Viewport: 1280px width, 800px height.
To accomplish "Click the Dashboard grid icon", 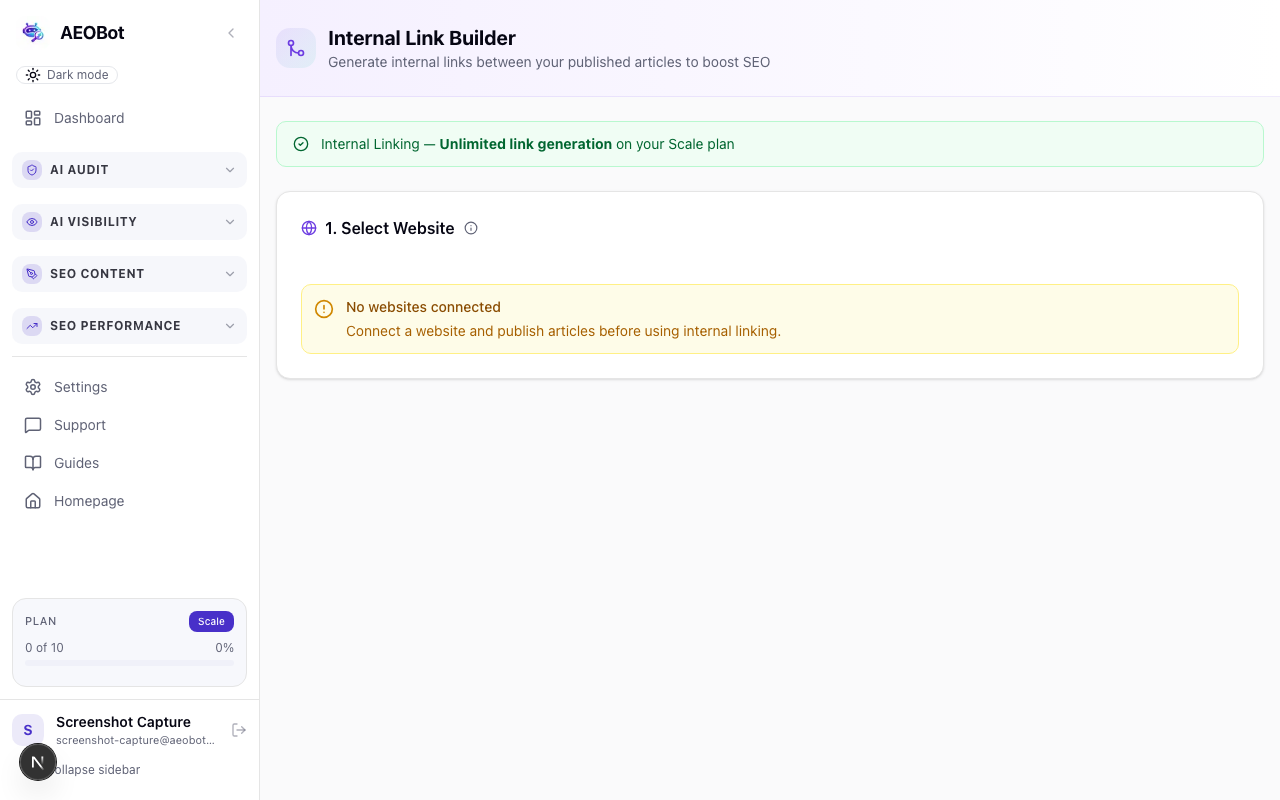I will click(x=33, y=118).
